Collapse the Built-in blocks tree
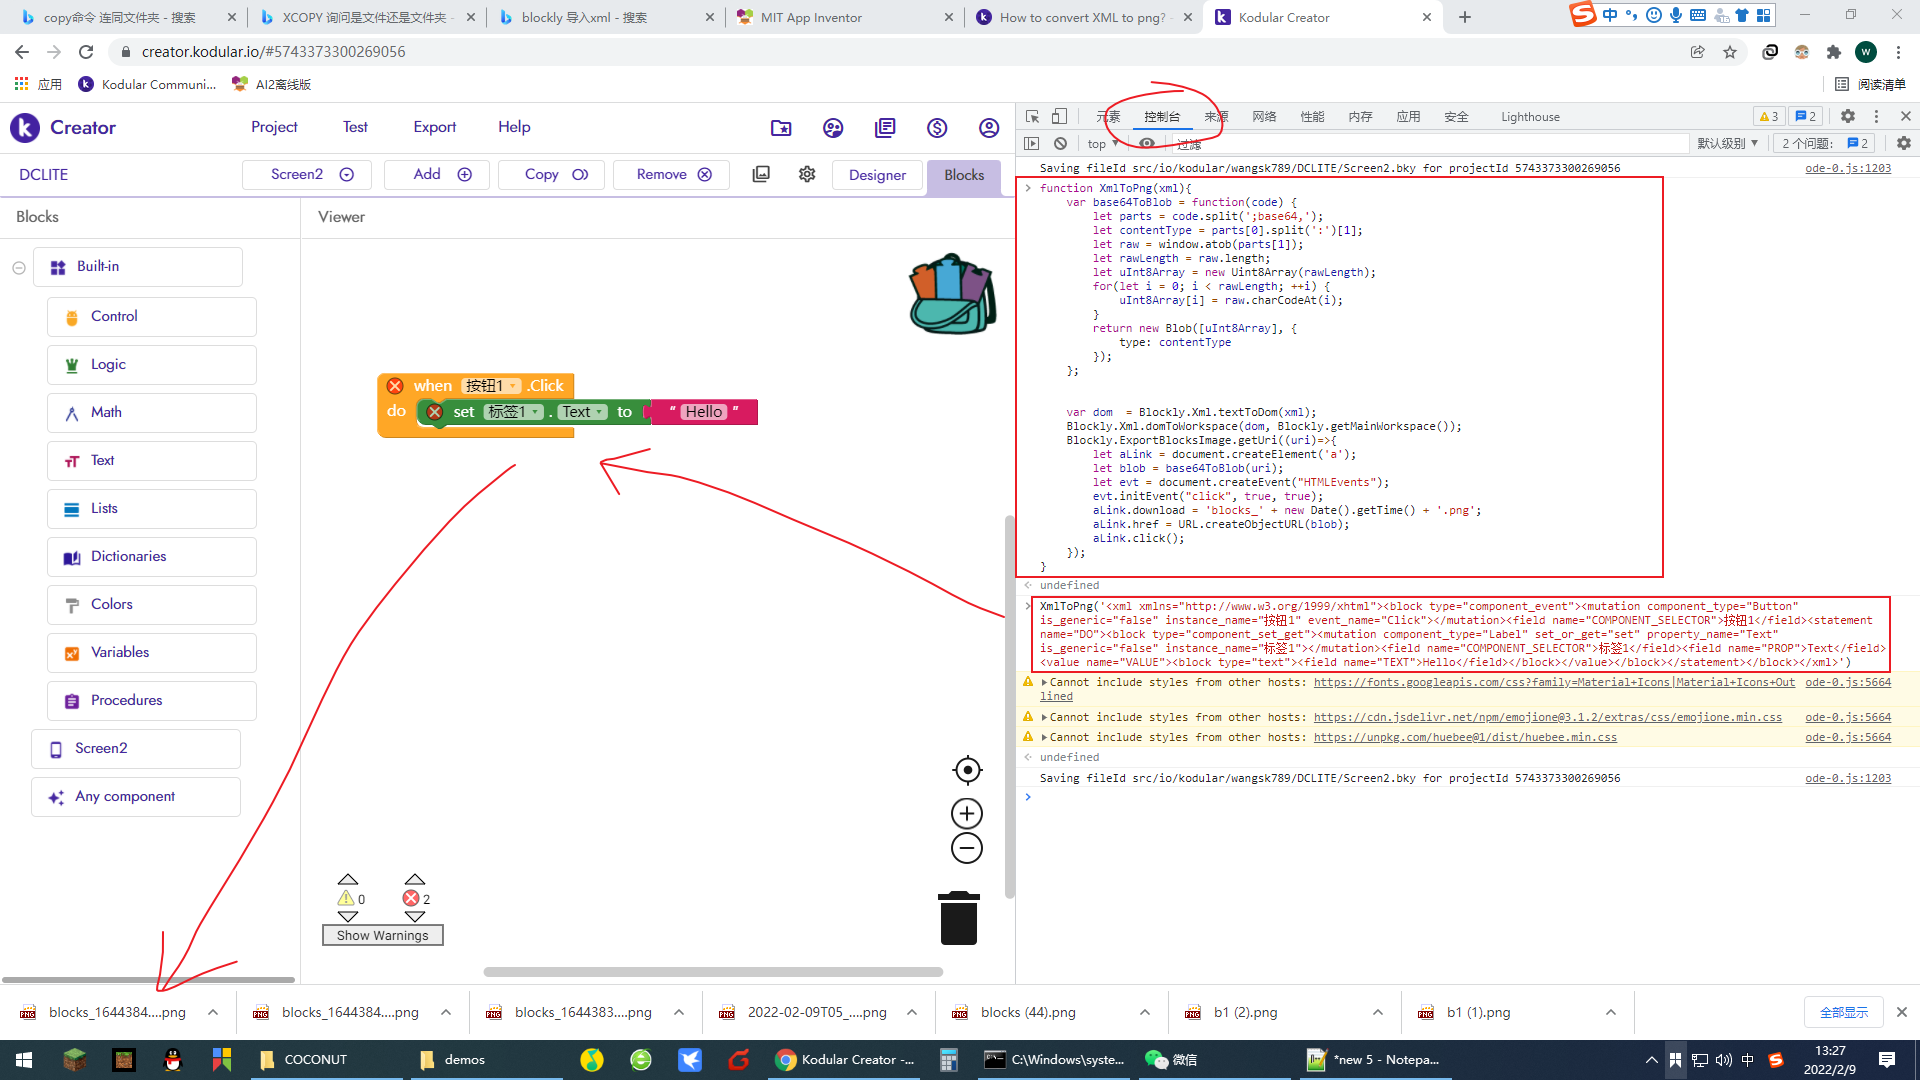Viewport: 1920px width, 1080px height. (x=19, y=267)
